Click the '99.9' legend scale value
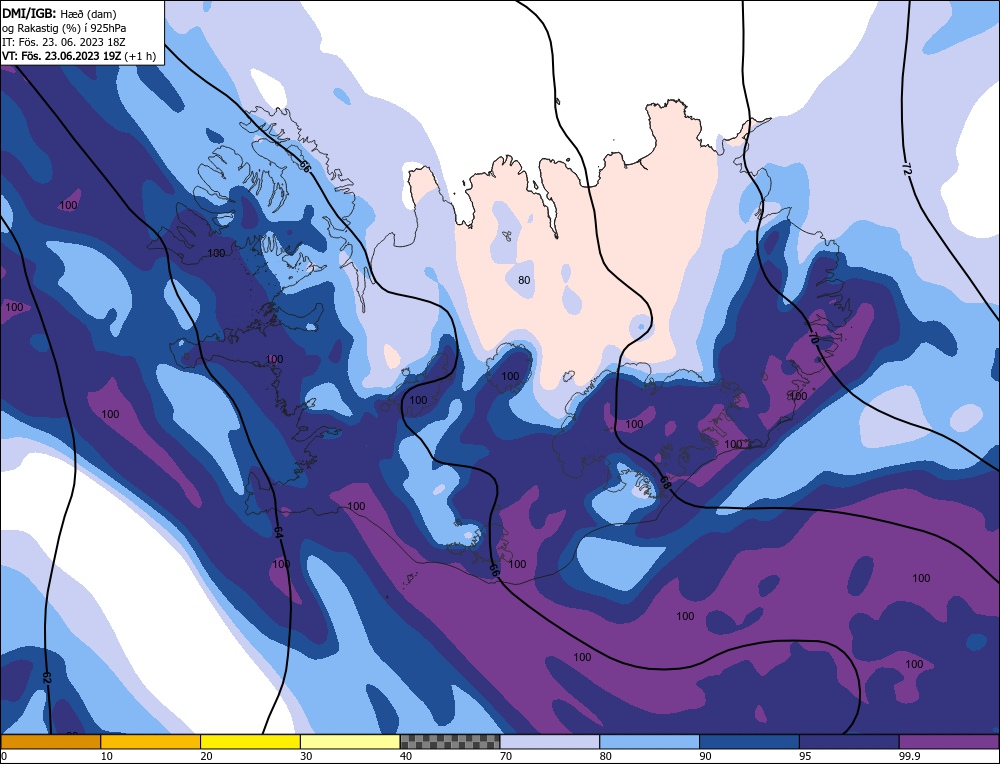This screenshot has height=764, width=1000. (909, 756)
